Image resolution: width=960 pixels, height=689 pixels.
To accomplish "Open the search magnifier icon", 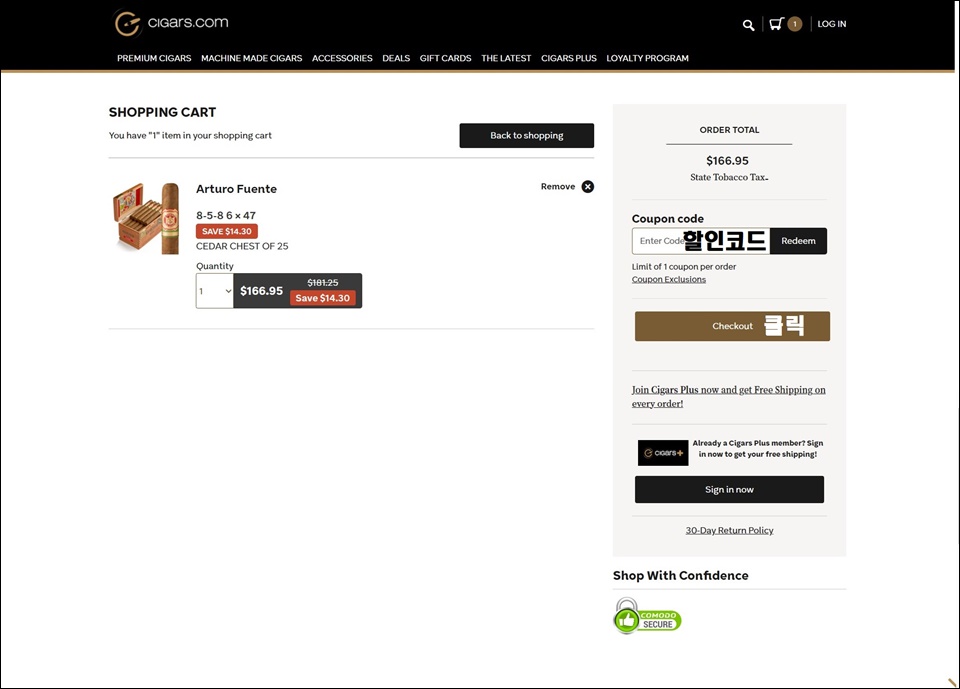I will pos(748,24).
